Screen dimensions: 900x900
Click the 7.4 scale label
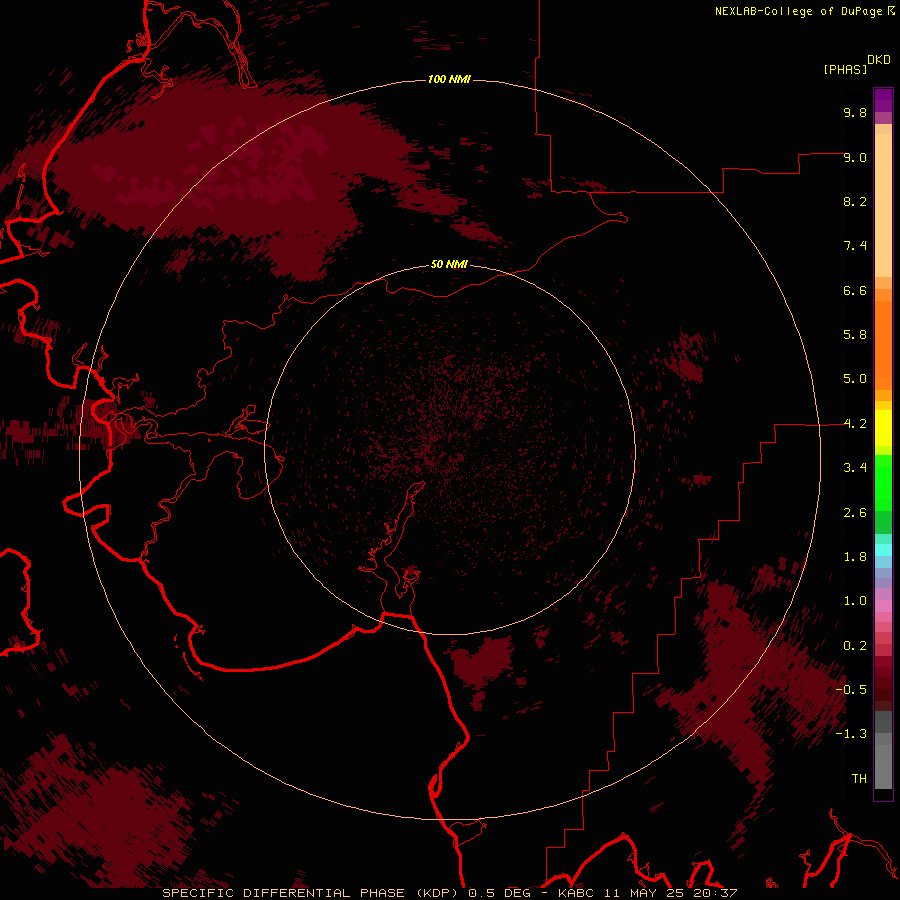pos(855,246)
